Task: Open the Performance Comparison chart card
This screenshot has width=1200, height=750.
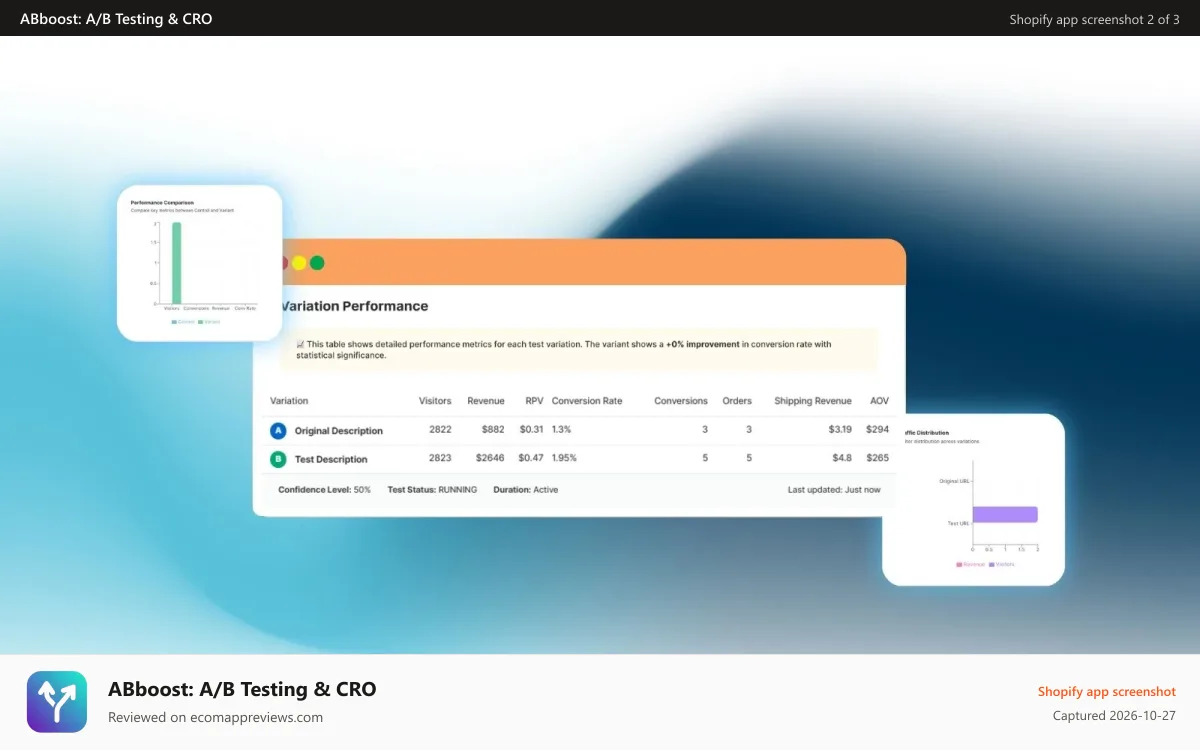Action: click(200, 263)
